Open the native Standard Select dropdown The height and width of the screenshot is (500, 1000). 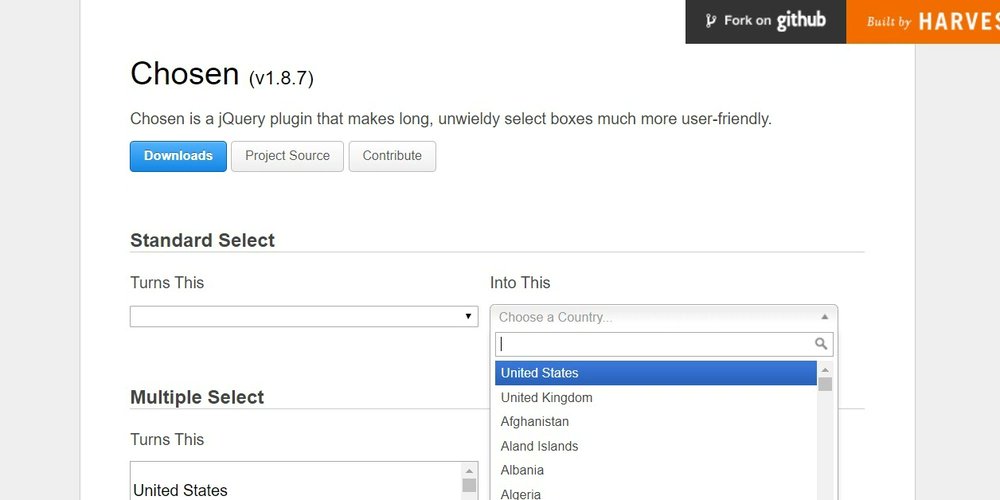(304, 316)
